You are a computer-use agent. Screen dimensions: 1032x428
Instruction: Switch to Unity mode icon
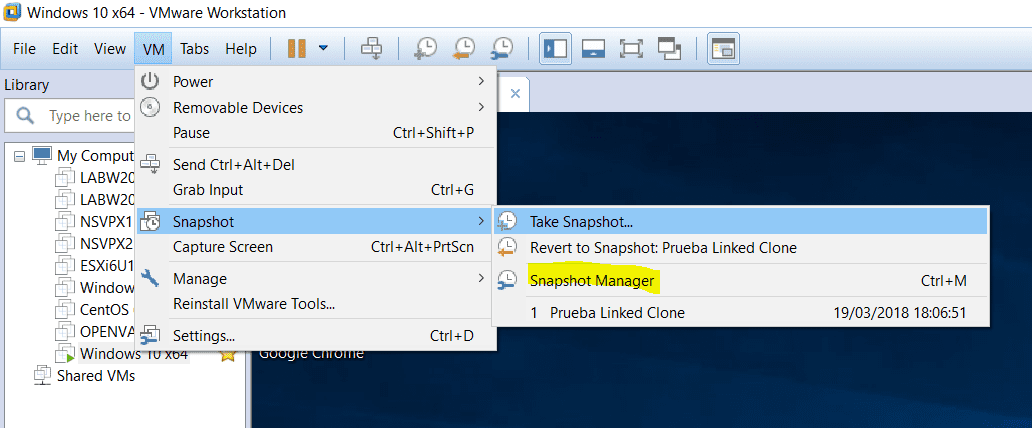point(669,48)
